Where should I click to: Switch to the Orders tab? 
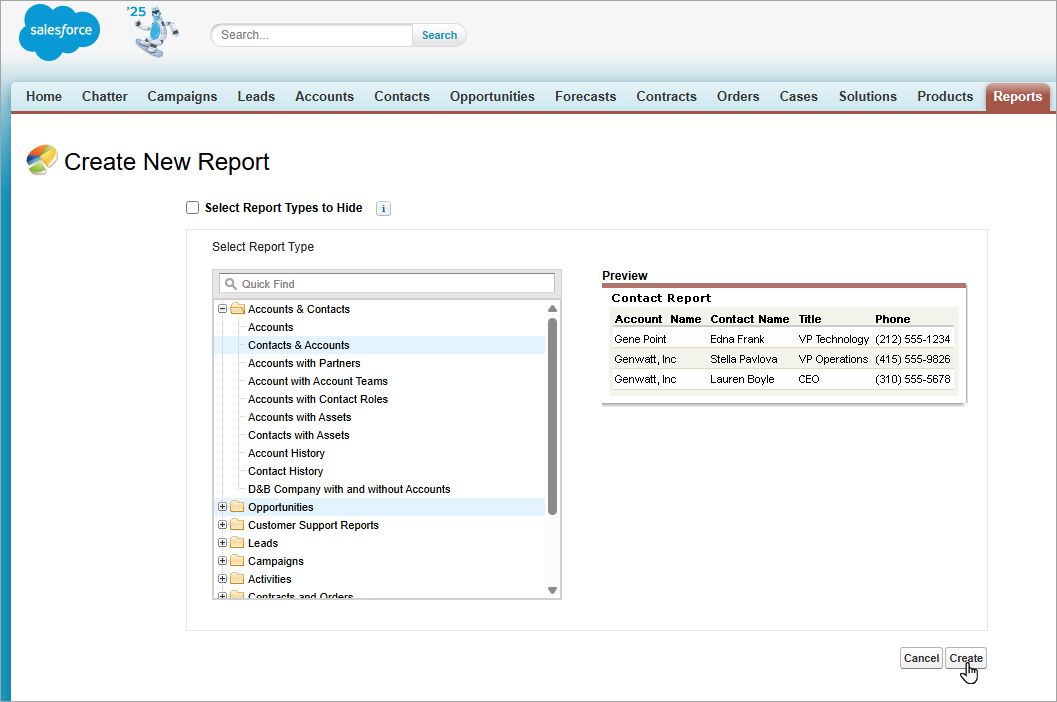[738, 96]
